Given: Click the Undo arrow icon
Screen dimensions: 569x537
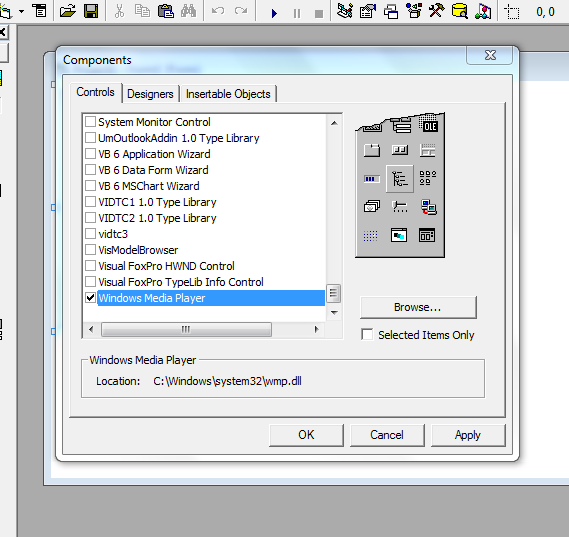Looking at the screenshot, I should point(218,11).
